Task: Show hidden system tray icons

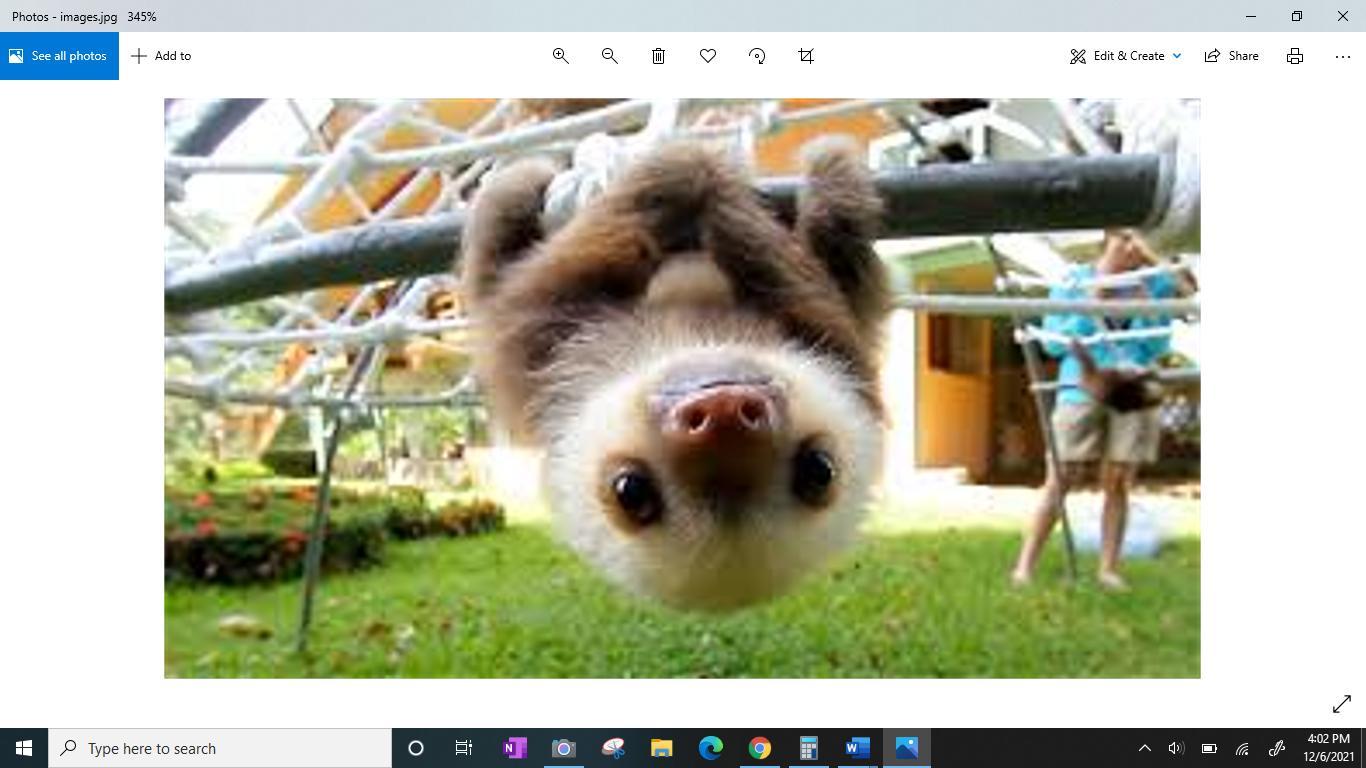Action: (1145, 748)
